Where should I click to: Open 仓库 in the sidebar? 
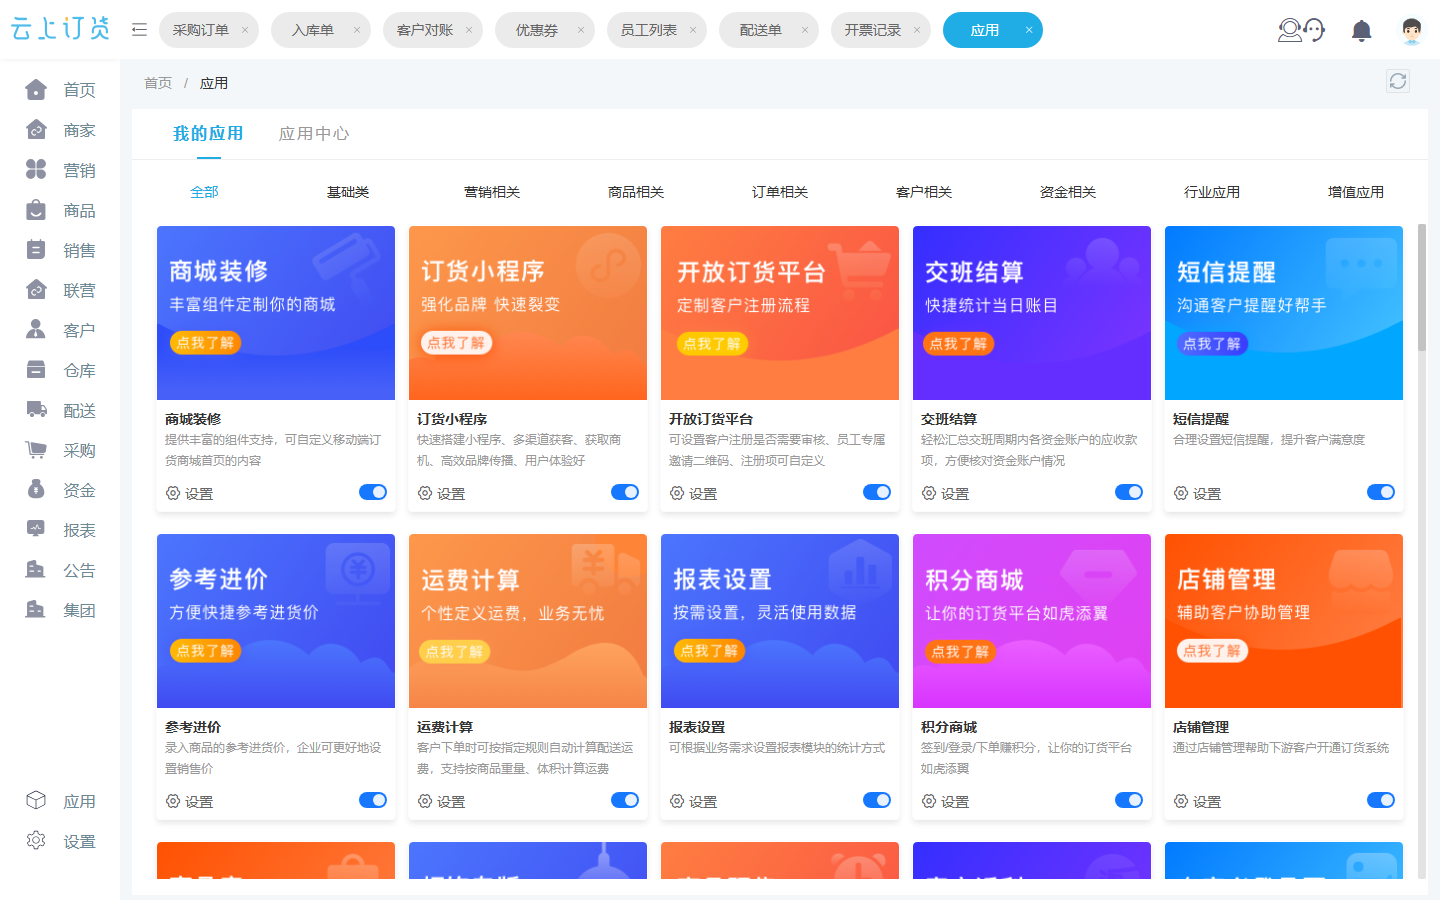60,370
